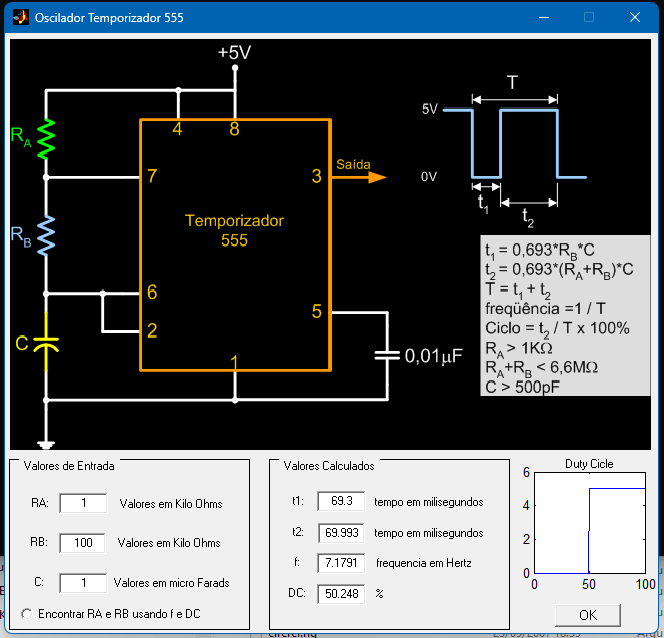This screenshot has height=638, width=664.
Task: Click pin 8 label on the 555 chip
Action: point(234,129)
